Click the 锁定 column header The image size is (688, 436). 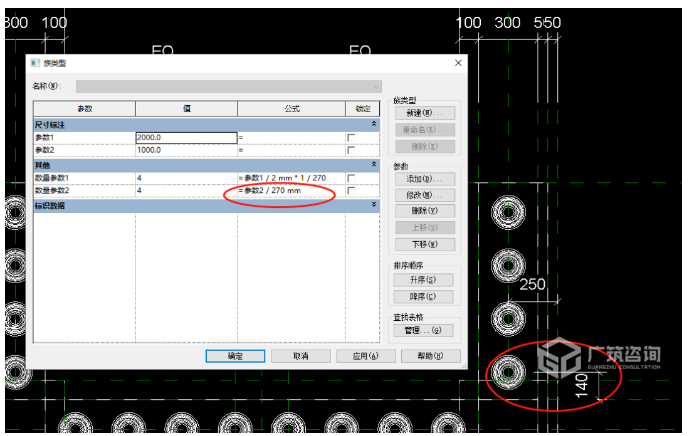point(362,109)
